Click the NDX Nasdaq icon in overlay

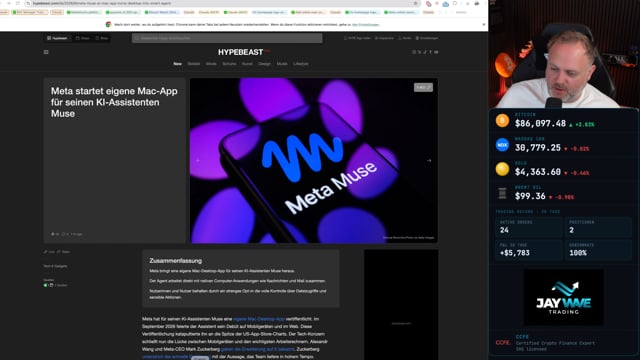point(502,145)
